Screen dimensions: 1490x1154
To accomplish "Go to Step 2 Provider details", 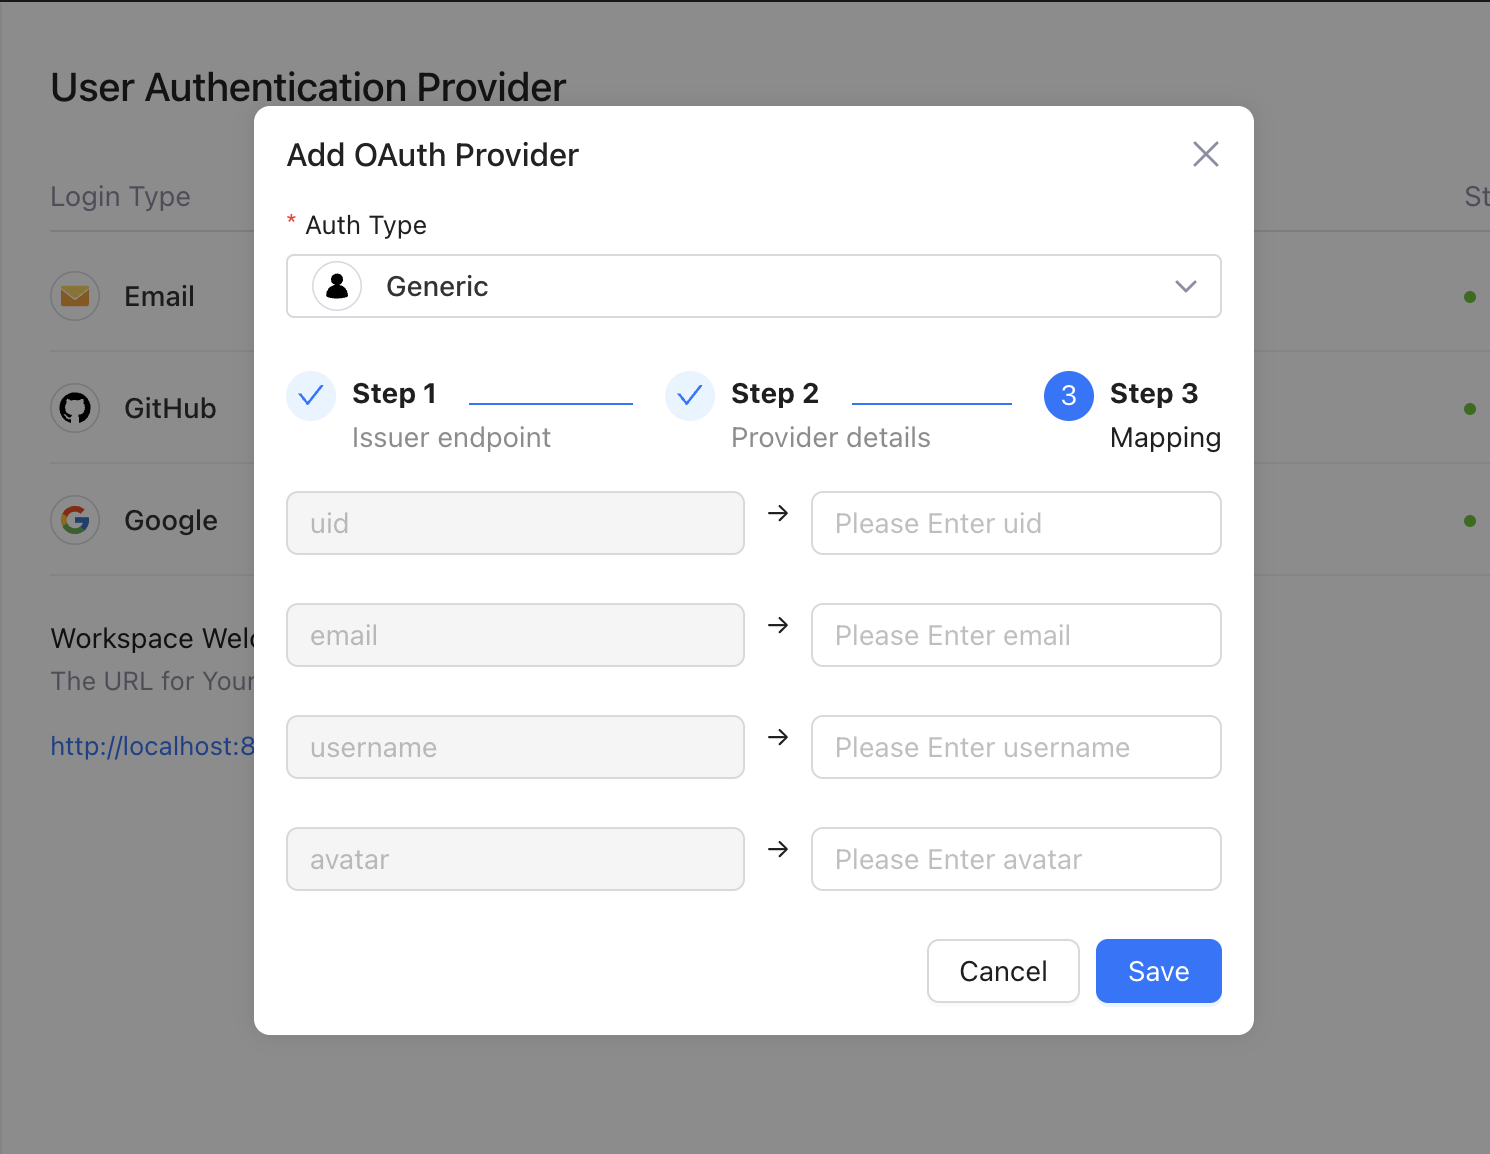I will [x=829, y=415].
